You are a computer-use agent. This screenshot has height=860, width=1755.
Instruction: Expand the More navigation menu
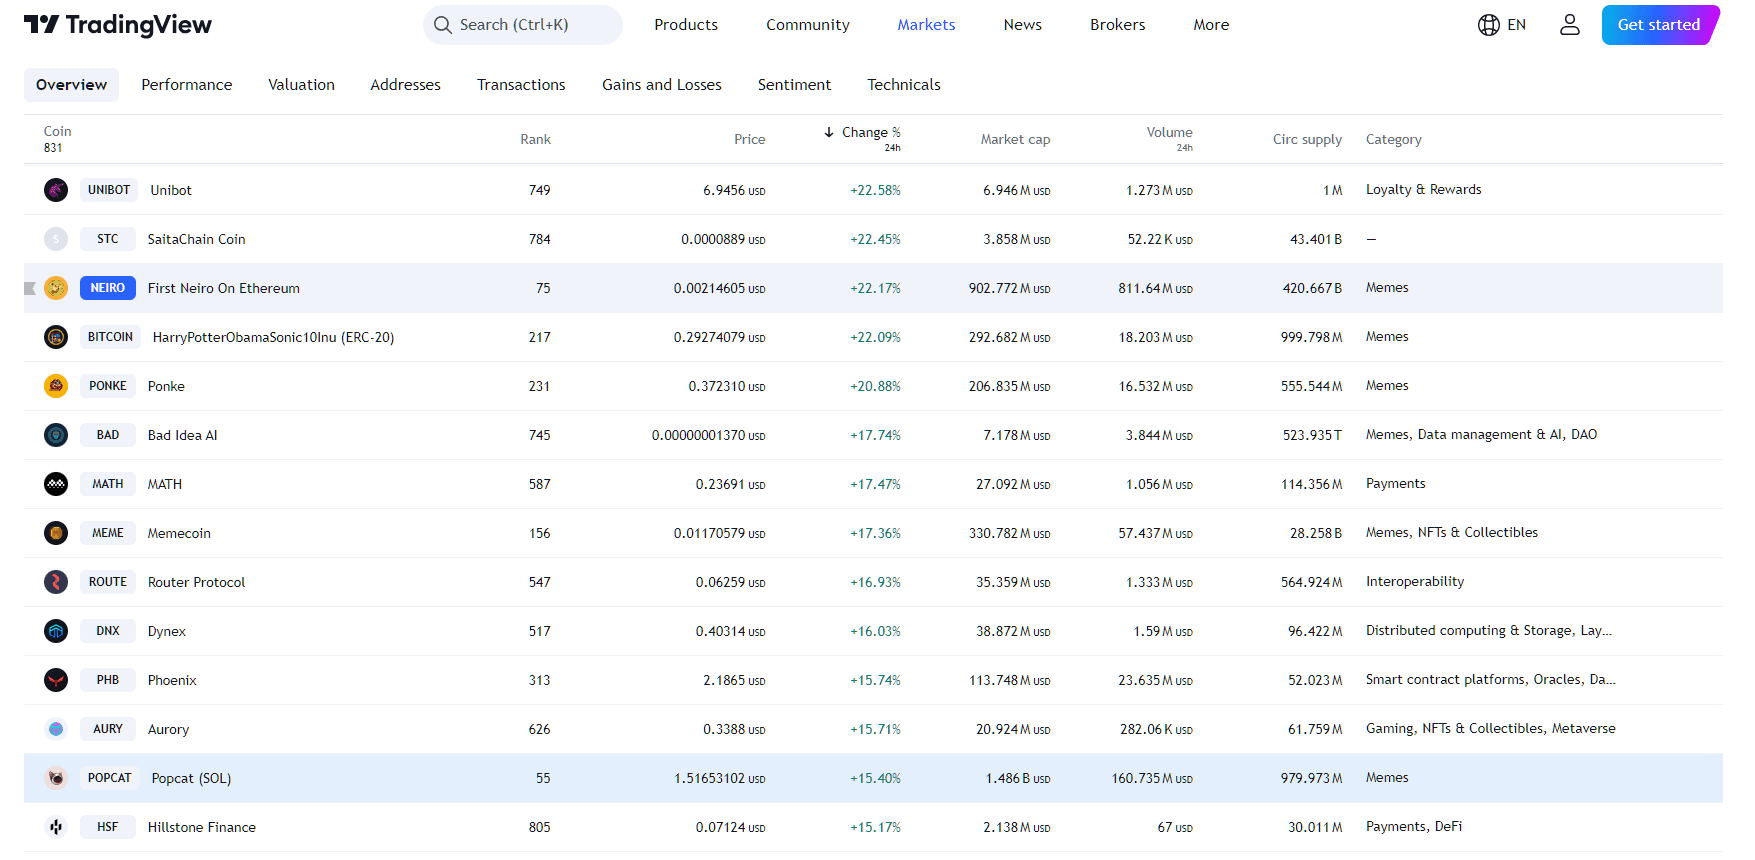1210,25
